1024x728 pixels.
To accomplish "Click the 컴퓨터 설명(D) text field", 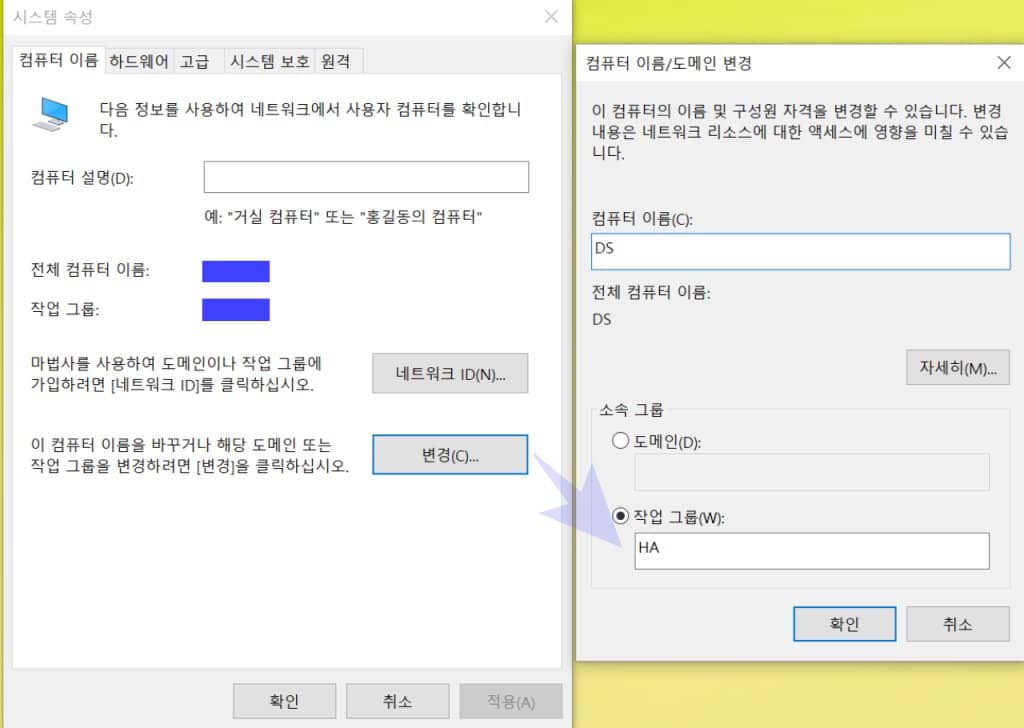I will tap(366, 178).
